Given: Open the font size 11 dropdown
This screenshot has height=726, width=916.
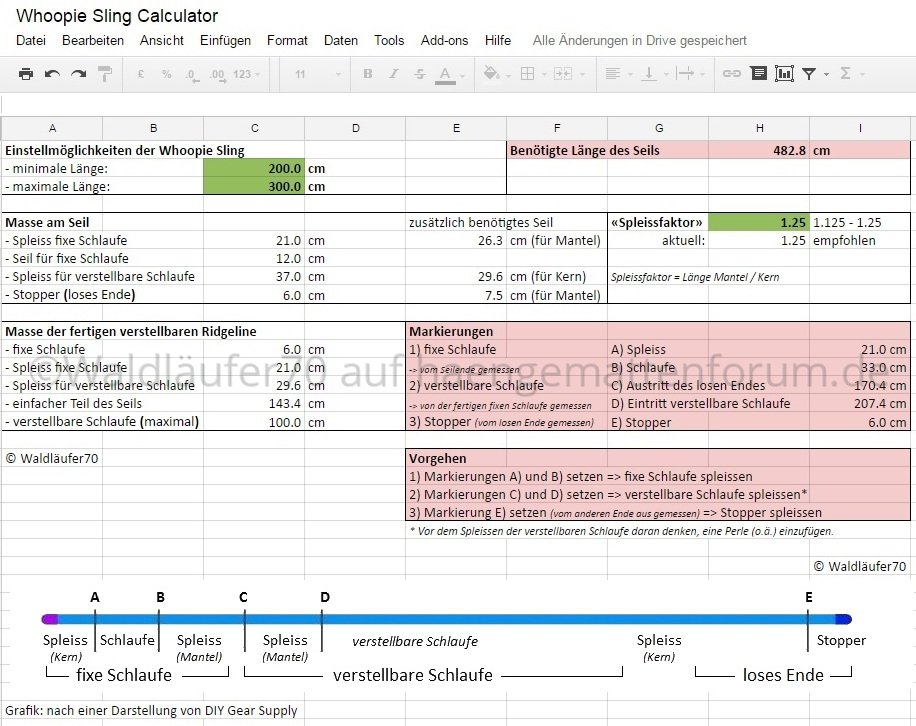Looking at the screenshot, I should pyautogui.click(x=308, y=74).
